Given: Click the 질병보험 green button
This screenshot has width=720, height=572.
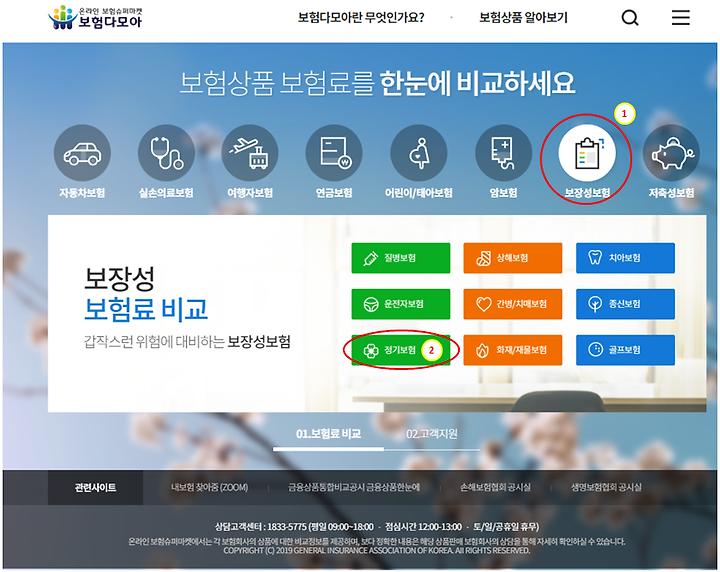Looking at the screenshot, I should (x=401, y=258).
